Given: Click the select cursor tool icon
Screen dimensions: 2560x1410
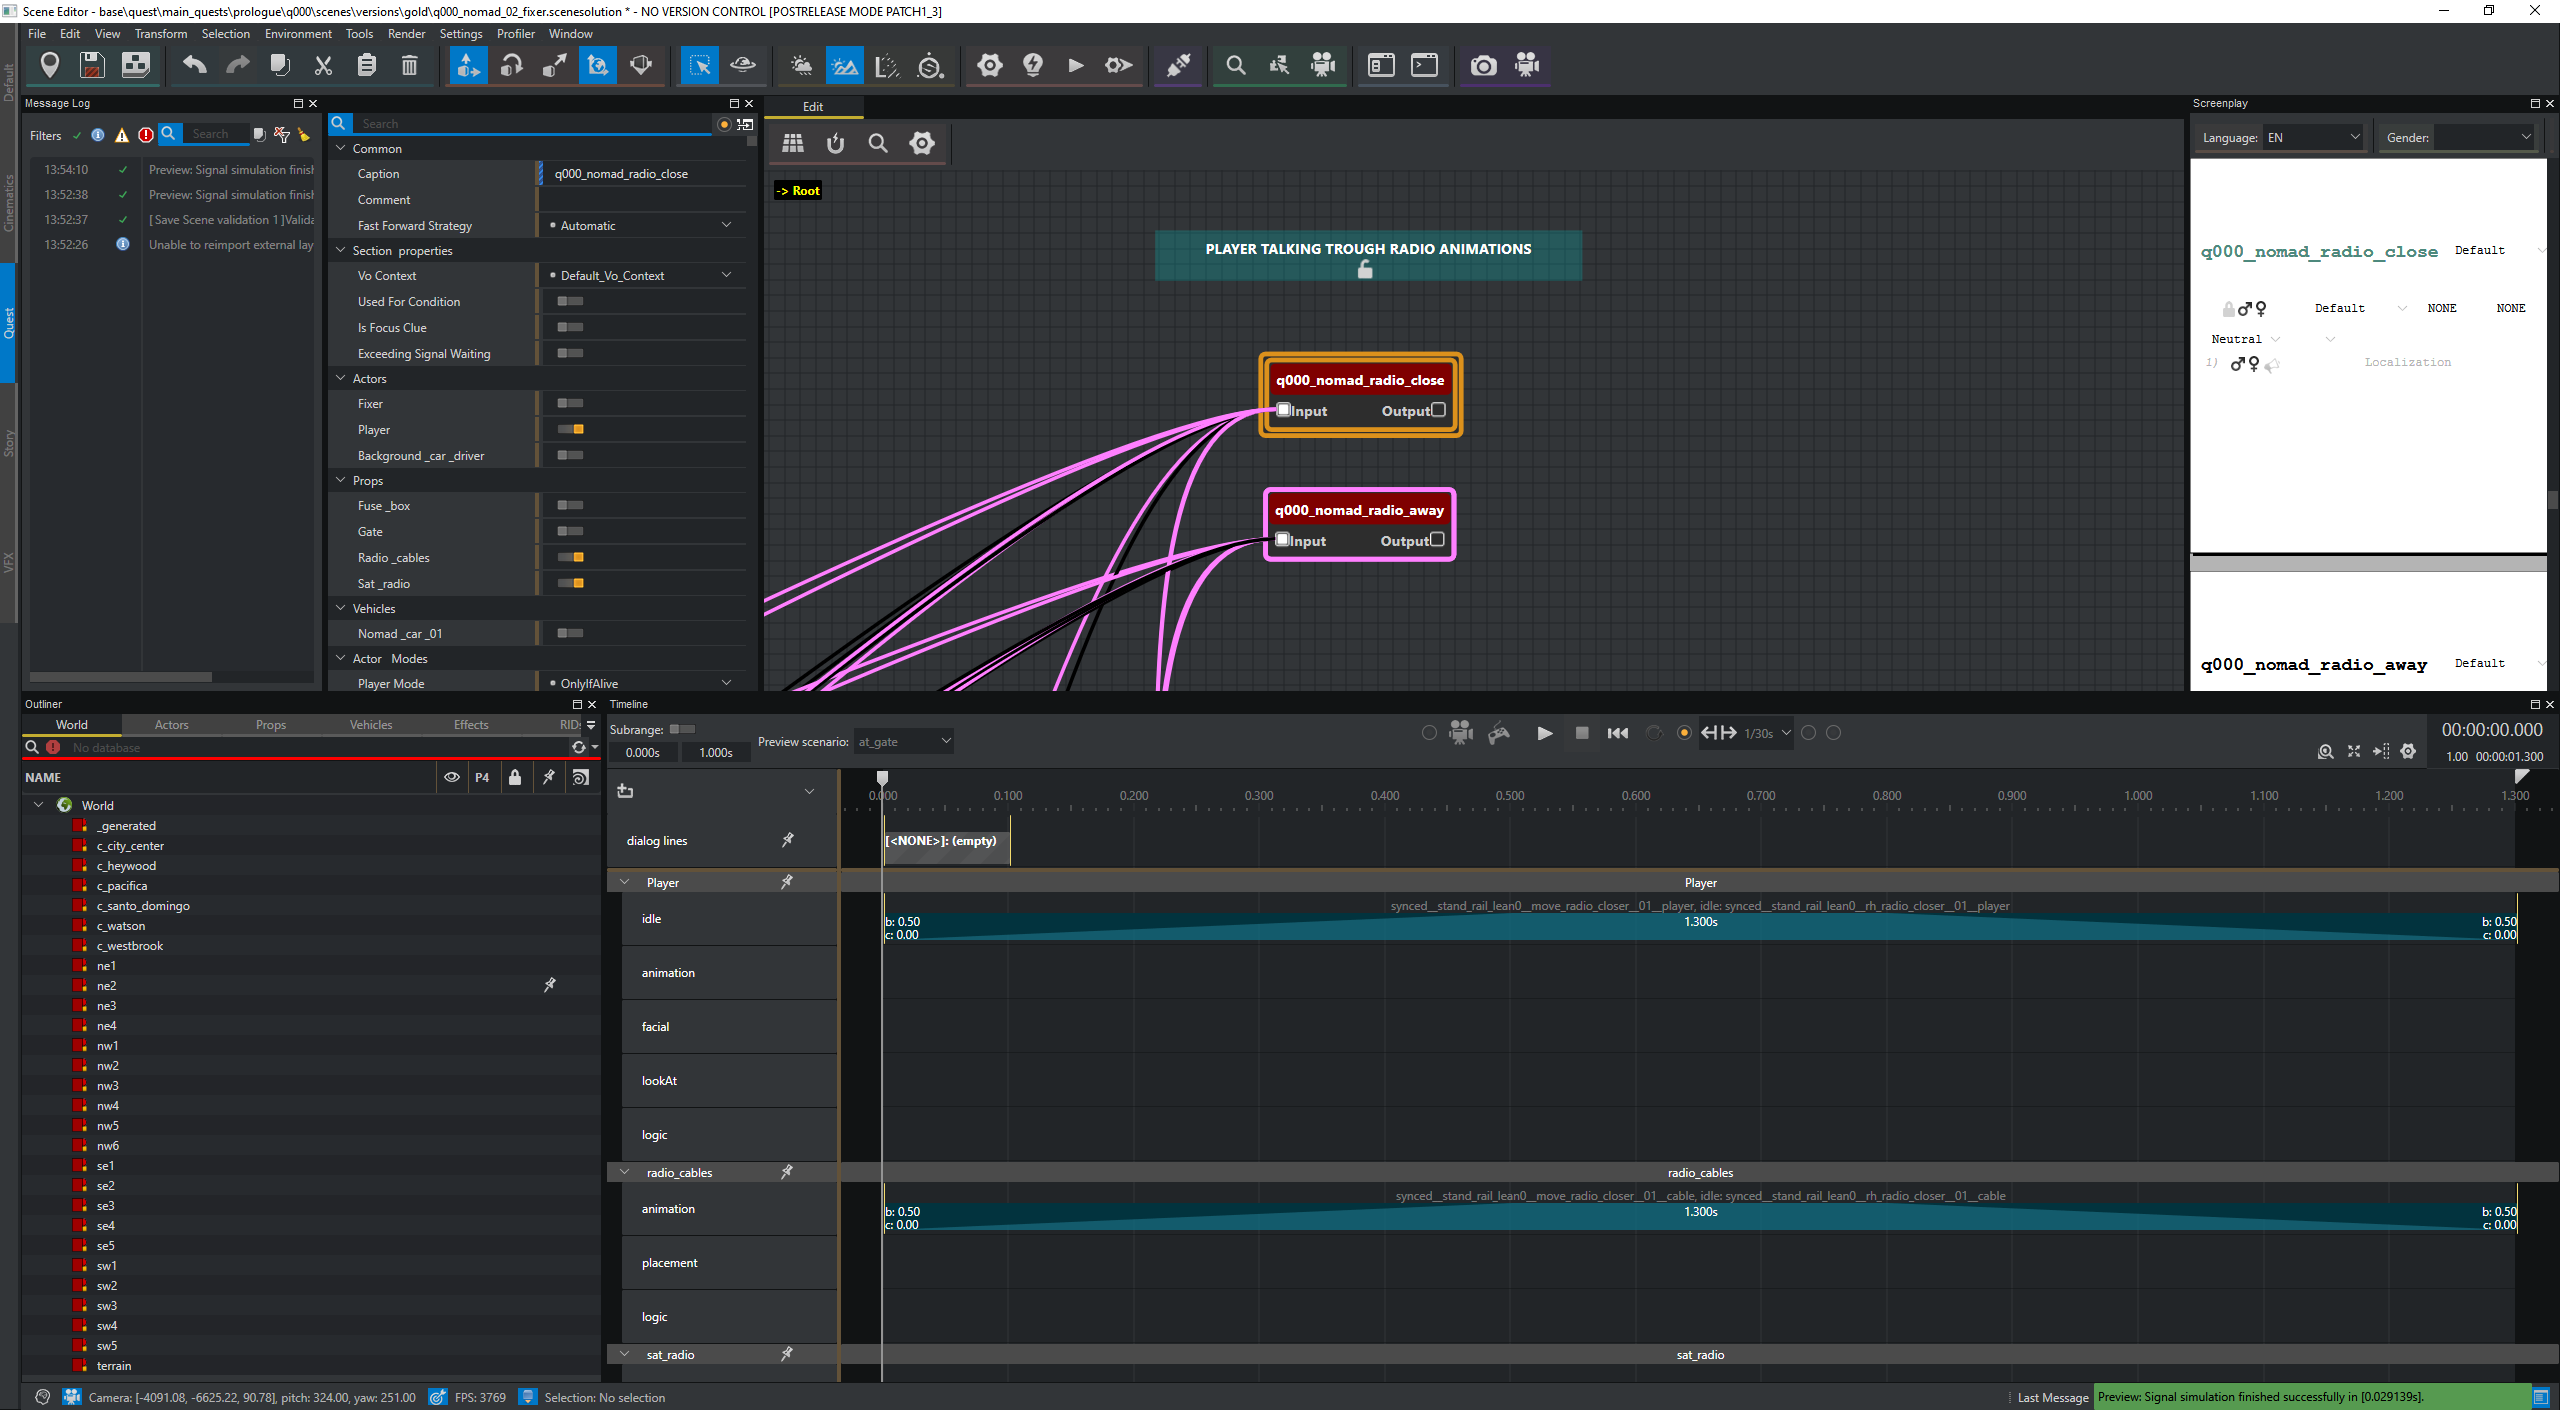Looking at the screenshot, I should click(700, 66).
